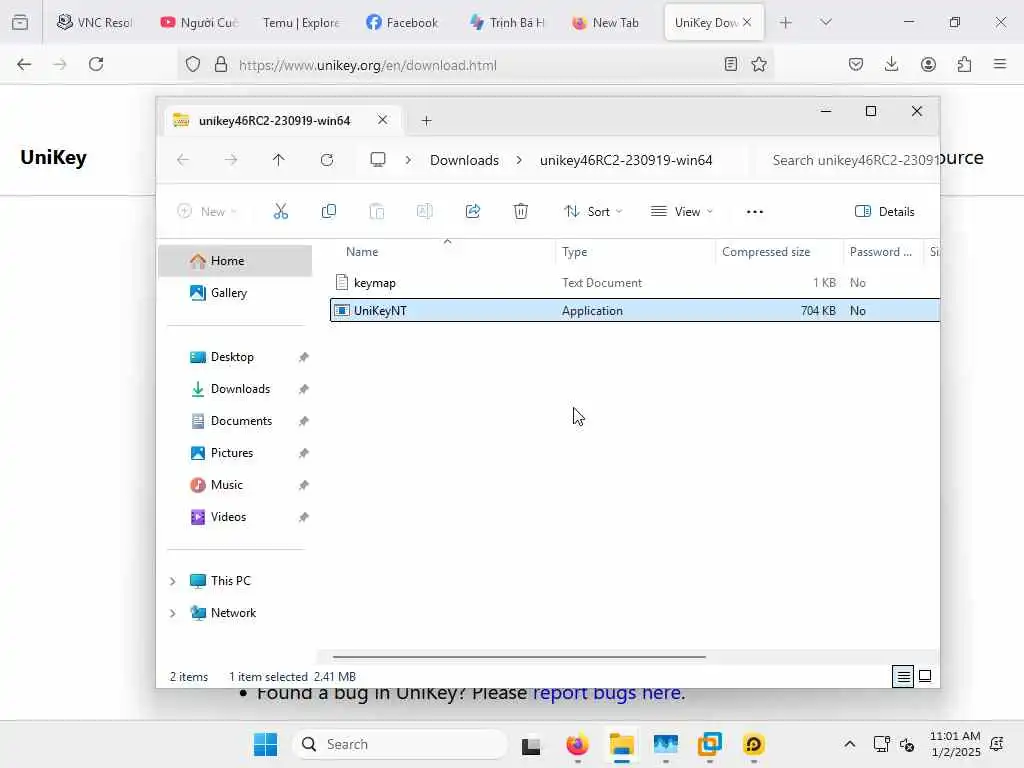The width and height of the screenshot is (1024, 768).
Task: Sort by the Name column header
Action: pos(362,251)
